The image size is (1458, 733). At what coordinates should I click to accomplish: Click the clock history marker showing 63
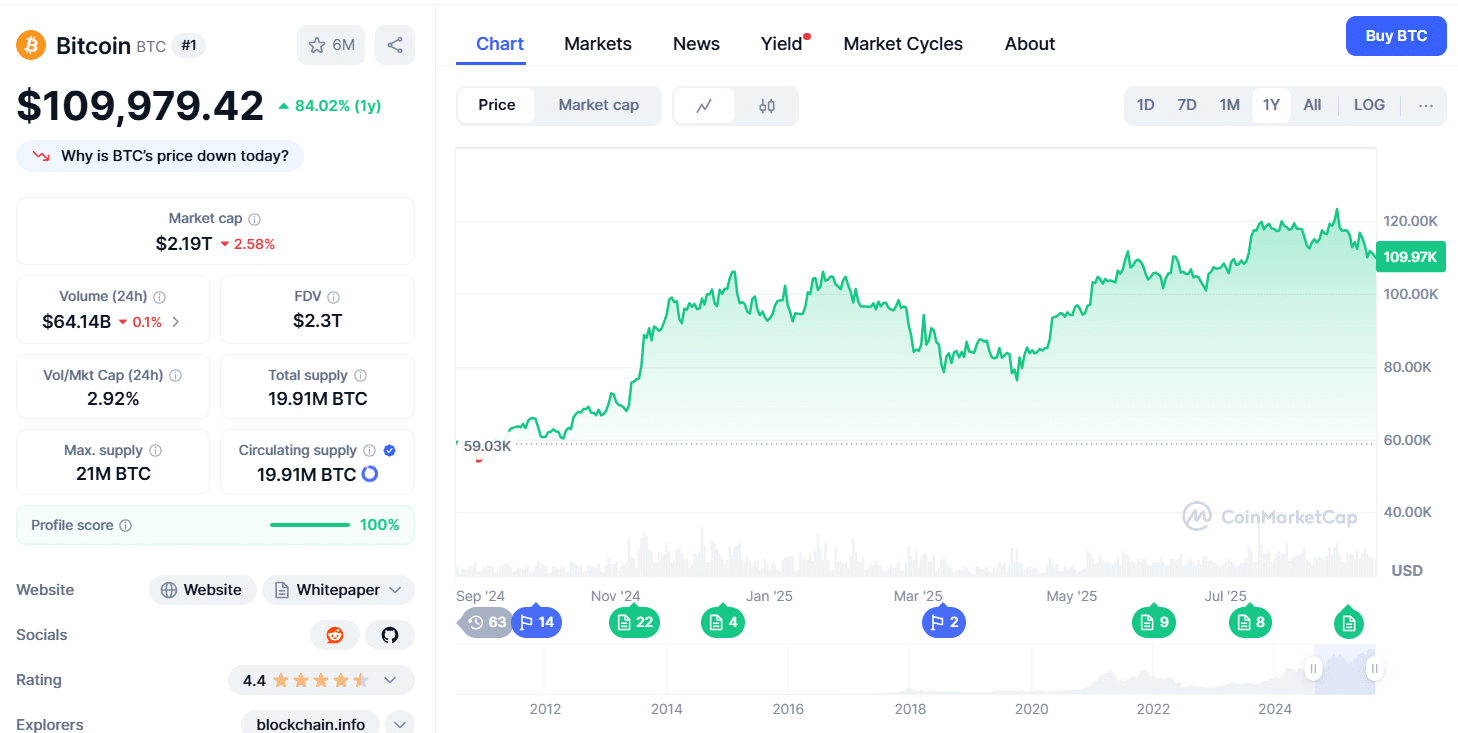tap(485, 621)
